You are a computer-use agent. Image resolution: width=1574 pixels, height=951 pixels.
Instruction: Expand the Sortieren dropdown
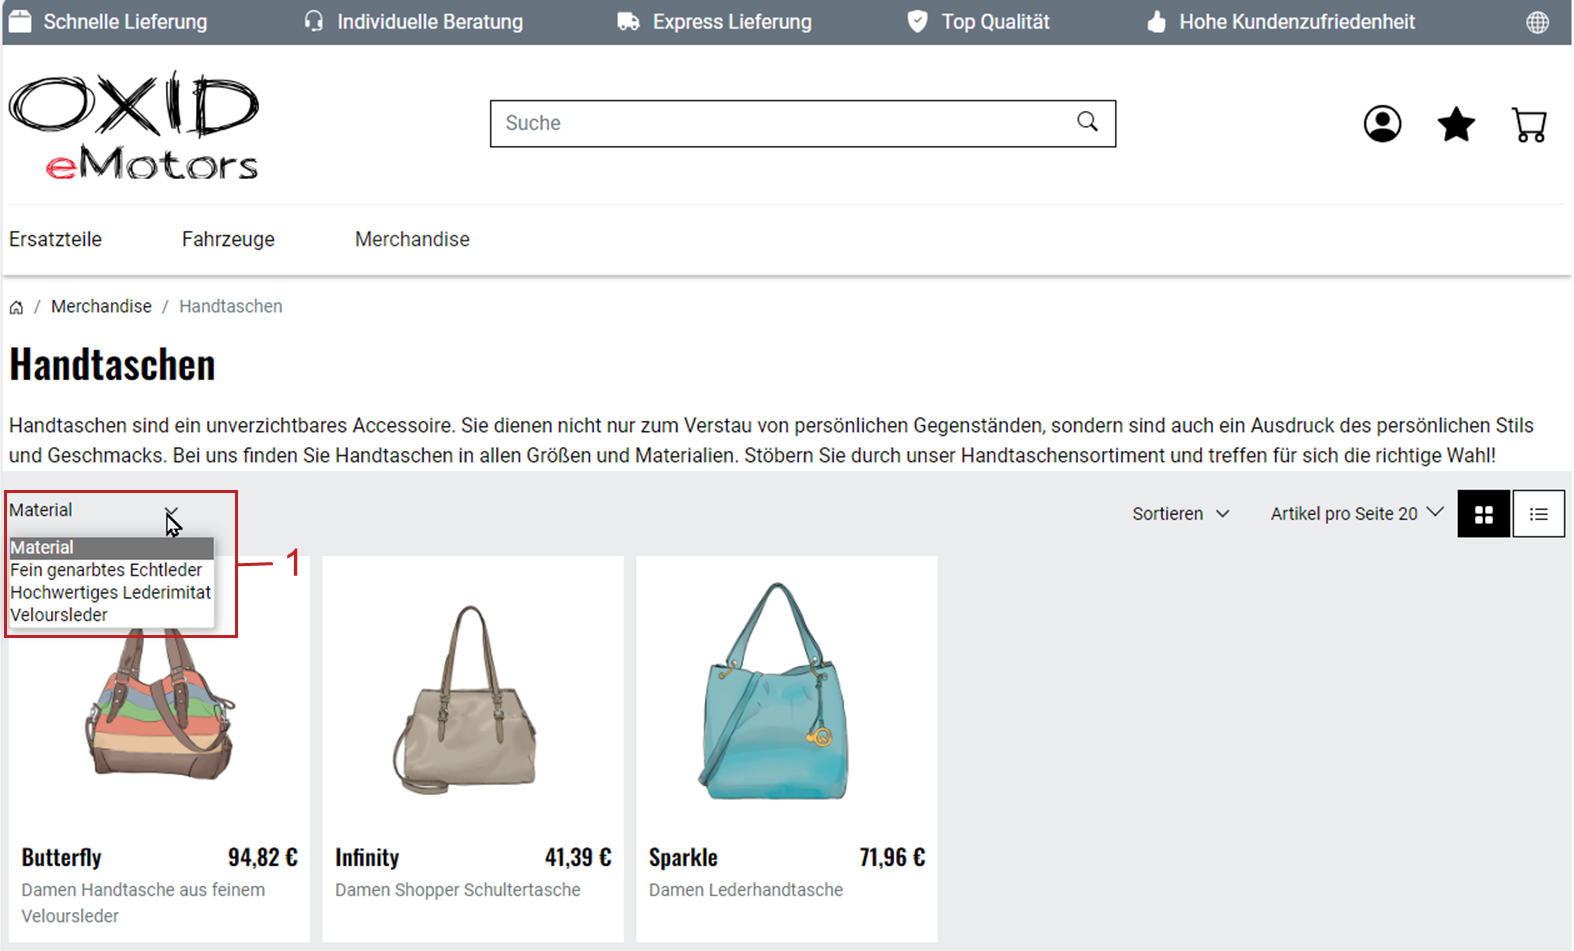[1180, 514]
